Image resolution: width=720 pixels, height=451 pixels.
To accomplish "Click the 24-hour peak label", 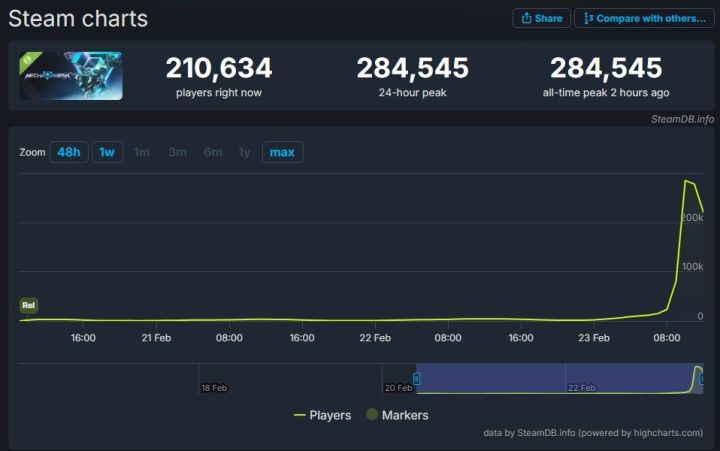I will (412, 93).
